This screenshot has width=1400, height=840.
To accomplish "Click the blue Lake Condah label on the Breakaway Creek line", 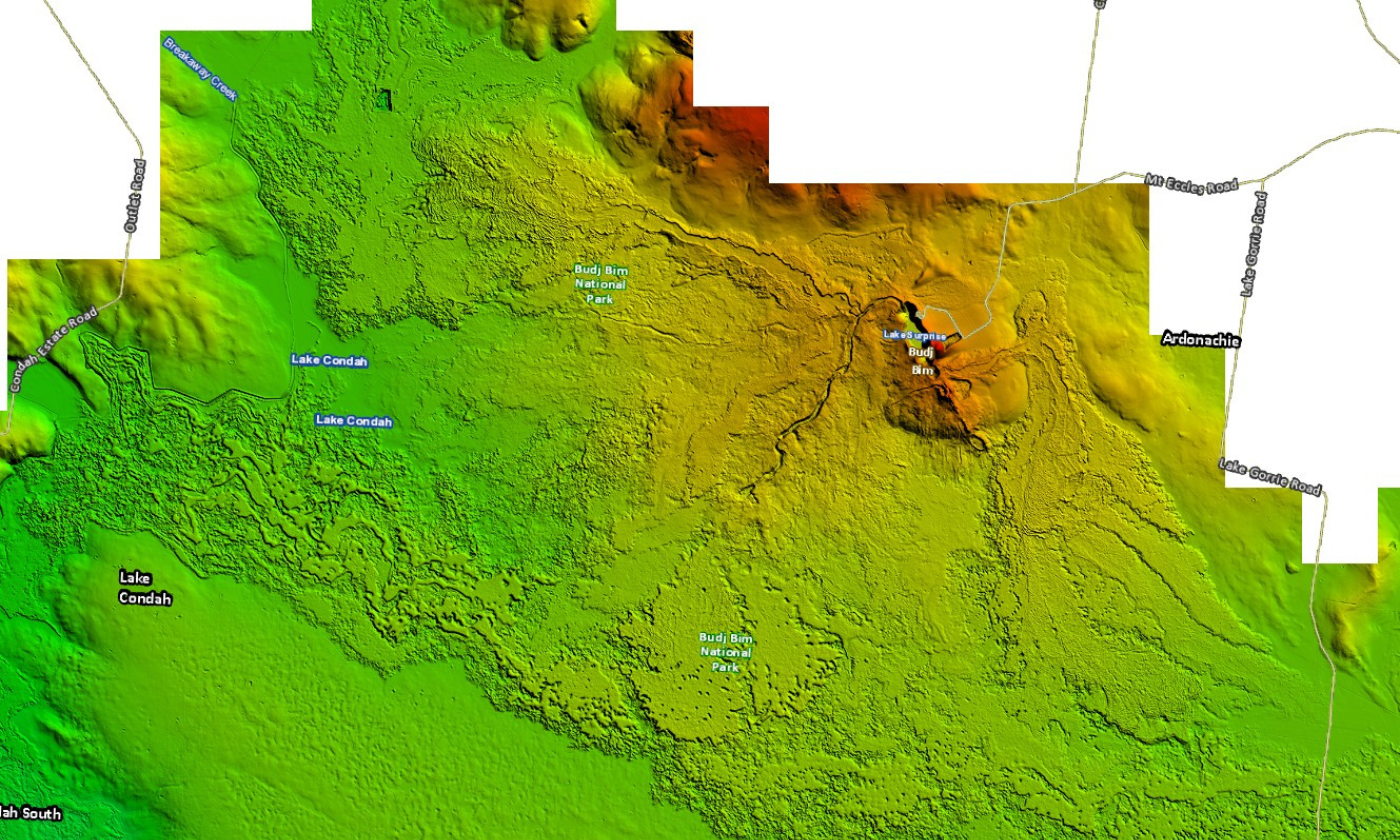I will pos(330,360).
